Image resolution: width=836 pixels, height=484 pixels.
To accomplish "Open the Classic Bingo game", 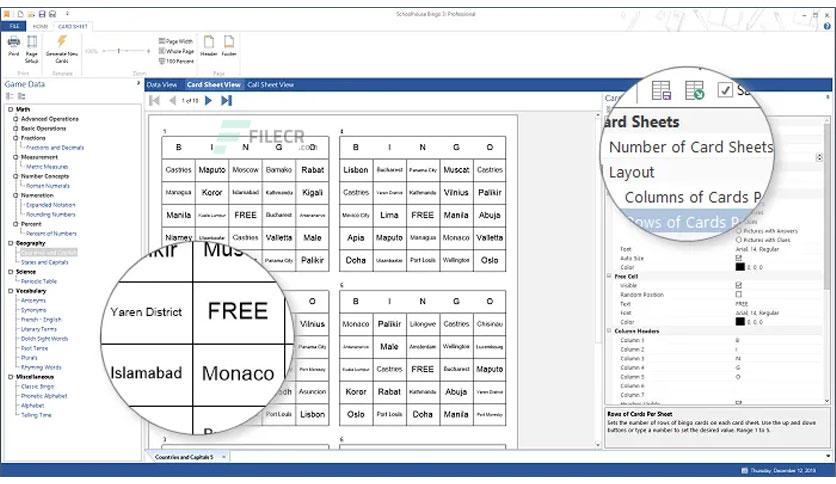I will 37,386.
